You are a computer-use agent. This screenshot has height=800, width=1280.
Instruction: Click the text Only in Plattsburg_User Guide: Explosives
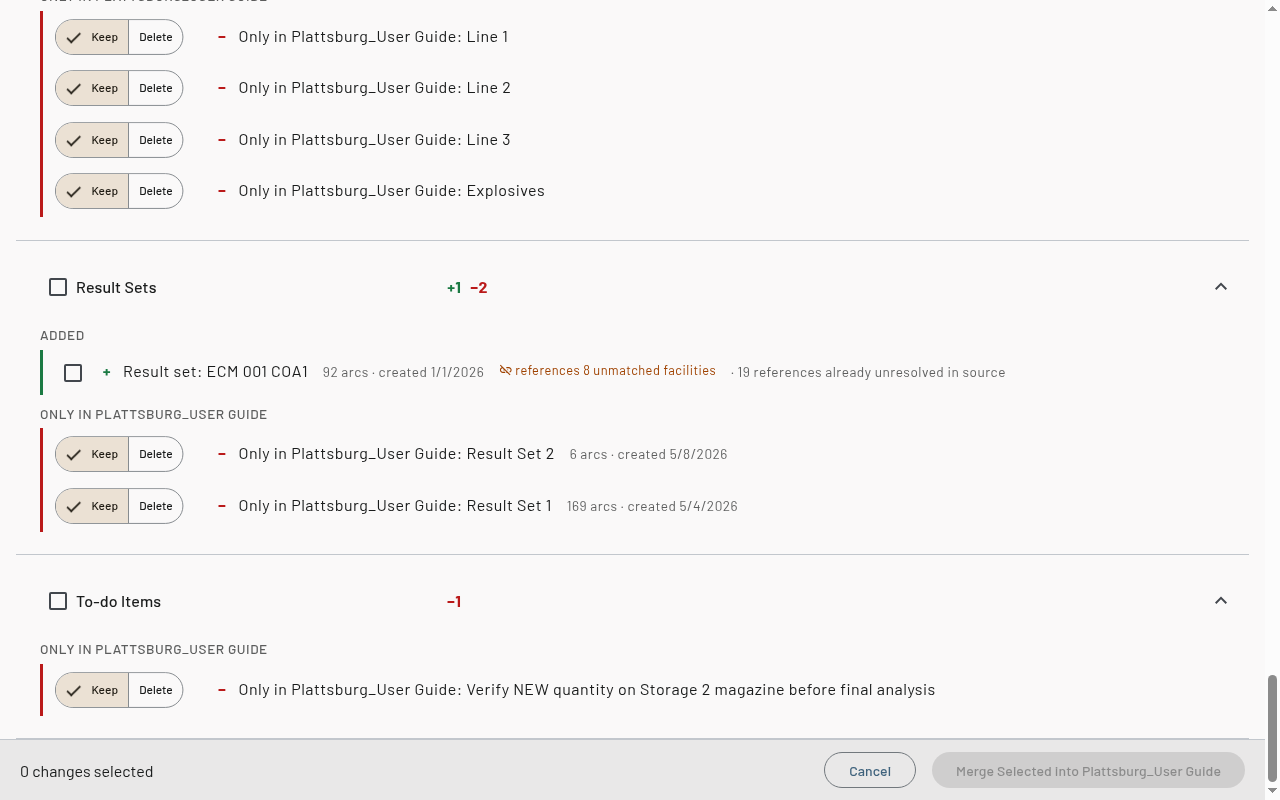391,191
